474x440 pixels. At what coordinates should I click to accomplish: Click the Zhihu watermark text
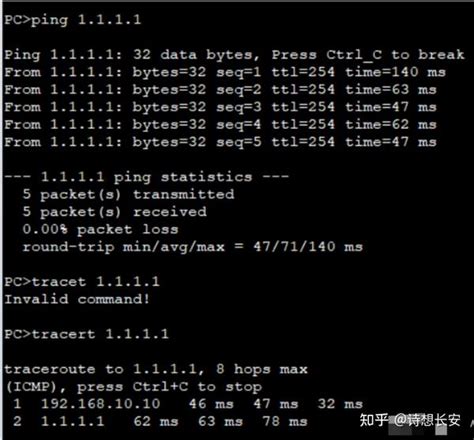[x=410, y=420]
